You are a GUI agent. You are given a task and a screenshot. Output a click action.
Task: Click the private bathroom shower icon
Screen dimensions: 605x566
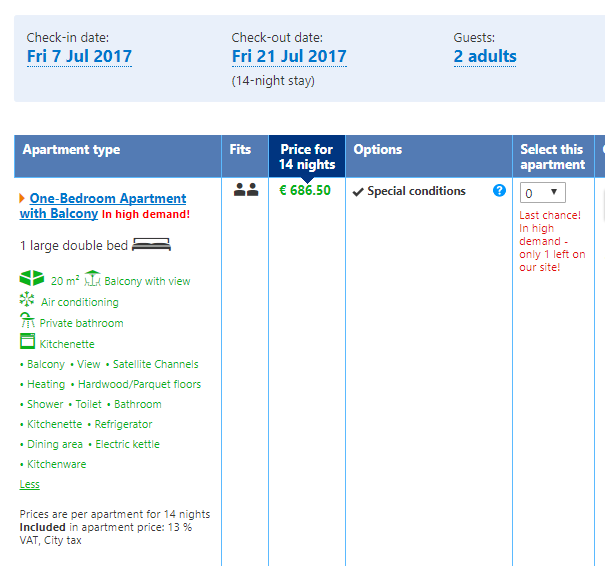[x=27, y=321]
